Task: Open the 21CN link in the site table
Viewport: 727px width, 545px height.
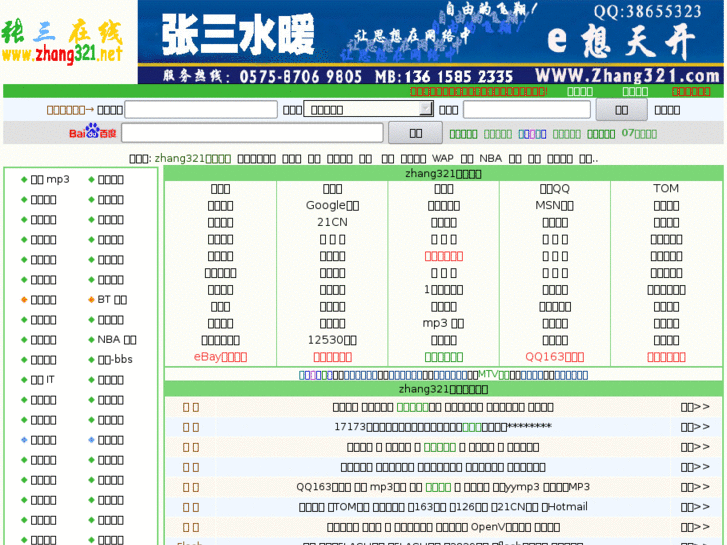Action: click(332, 222)
